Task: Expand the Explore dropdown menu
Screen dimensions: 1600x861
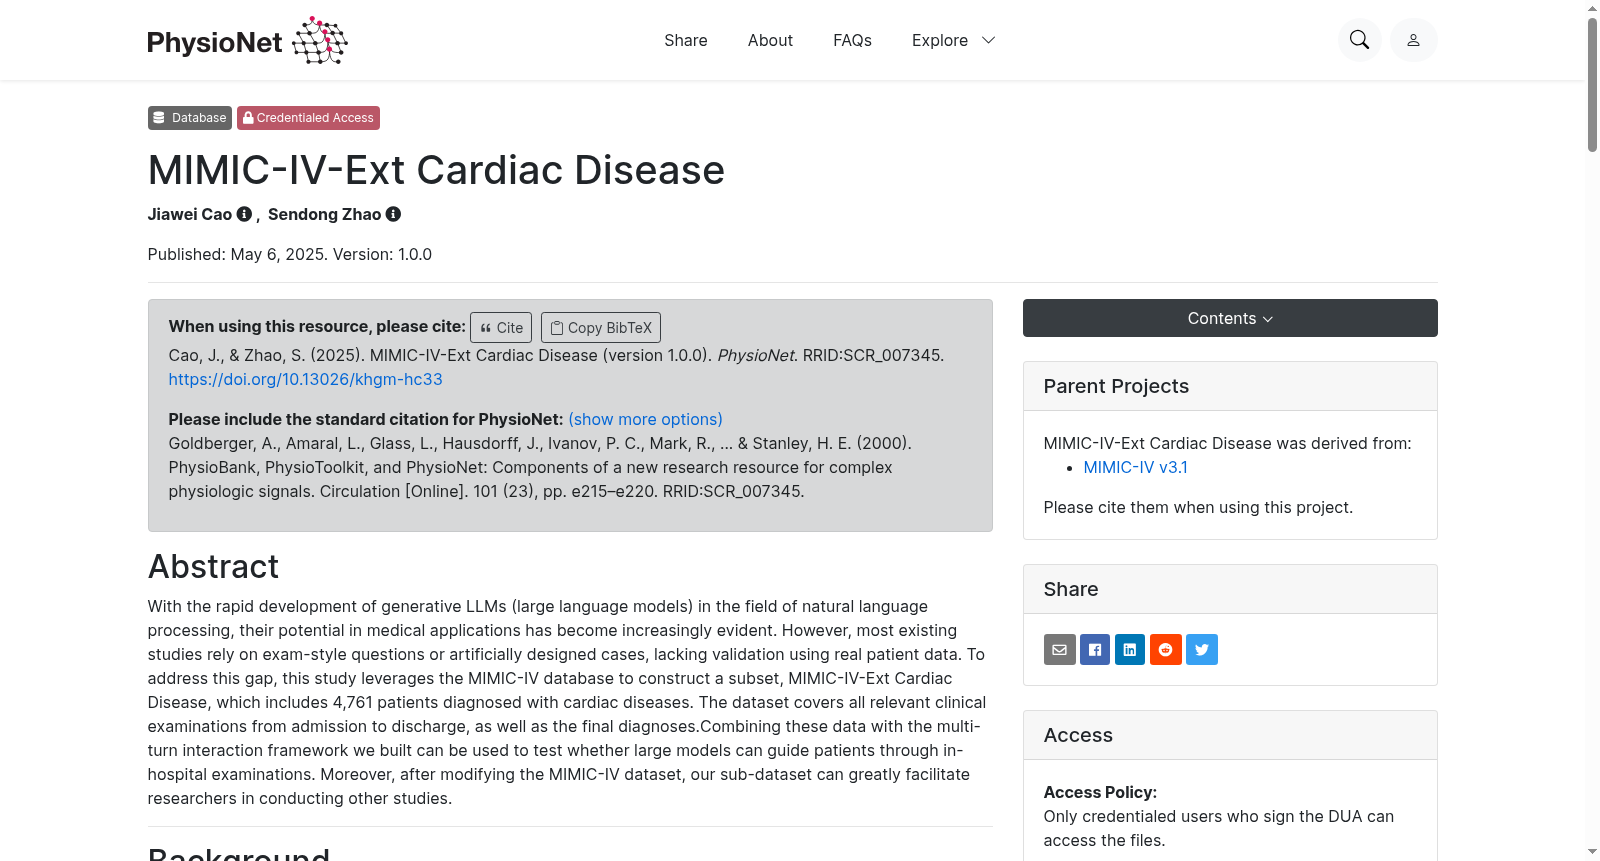Action: 953,40
